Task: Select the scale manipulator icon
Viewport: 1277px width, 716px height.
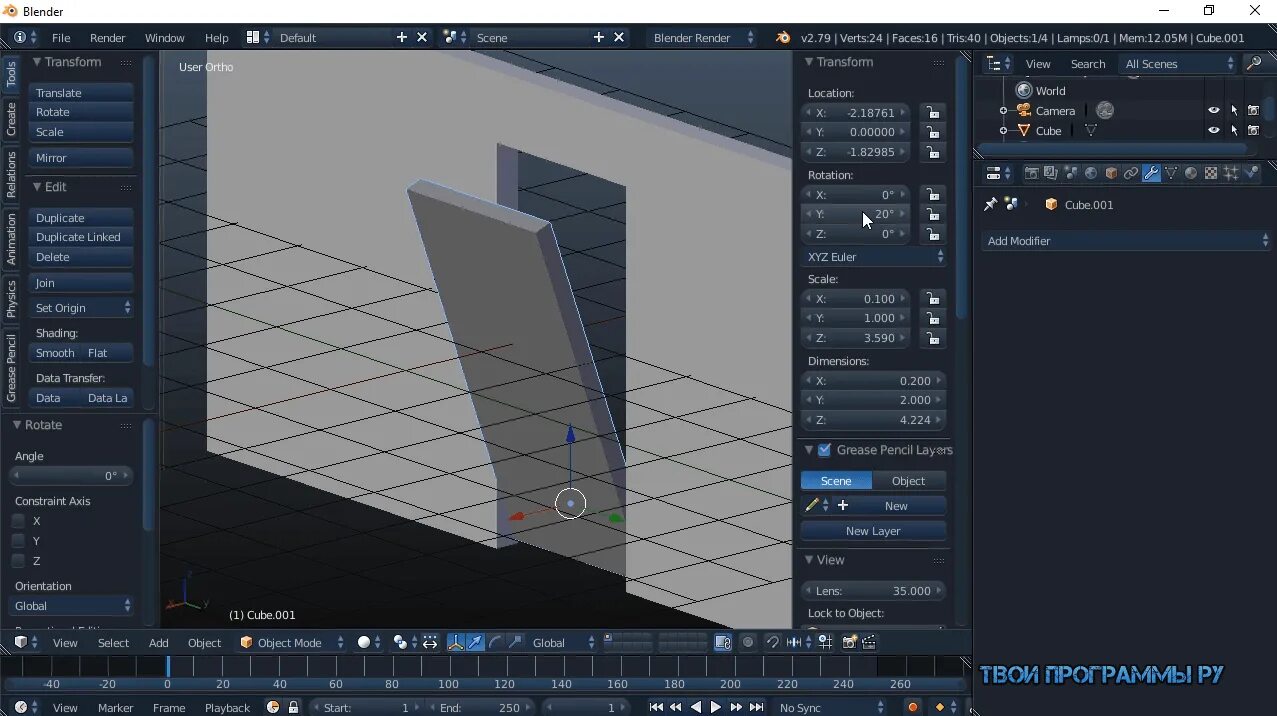Action: click(515, 642)
